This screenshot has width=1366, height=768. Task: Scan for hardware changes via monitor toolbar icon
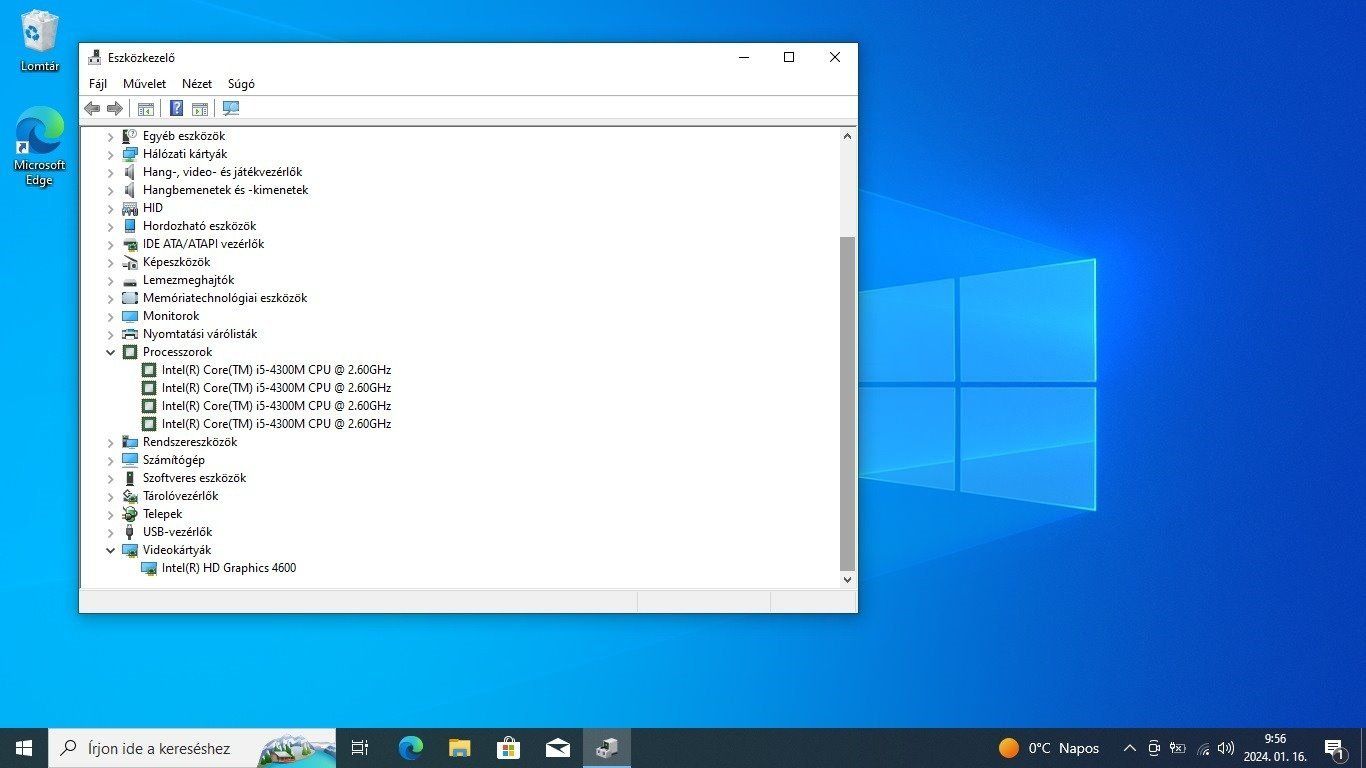(x=231, y=108)
